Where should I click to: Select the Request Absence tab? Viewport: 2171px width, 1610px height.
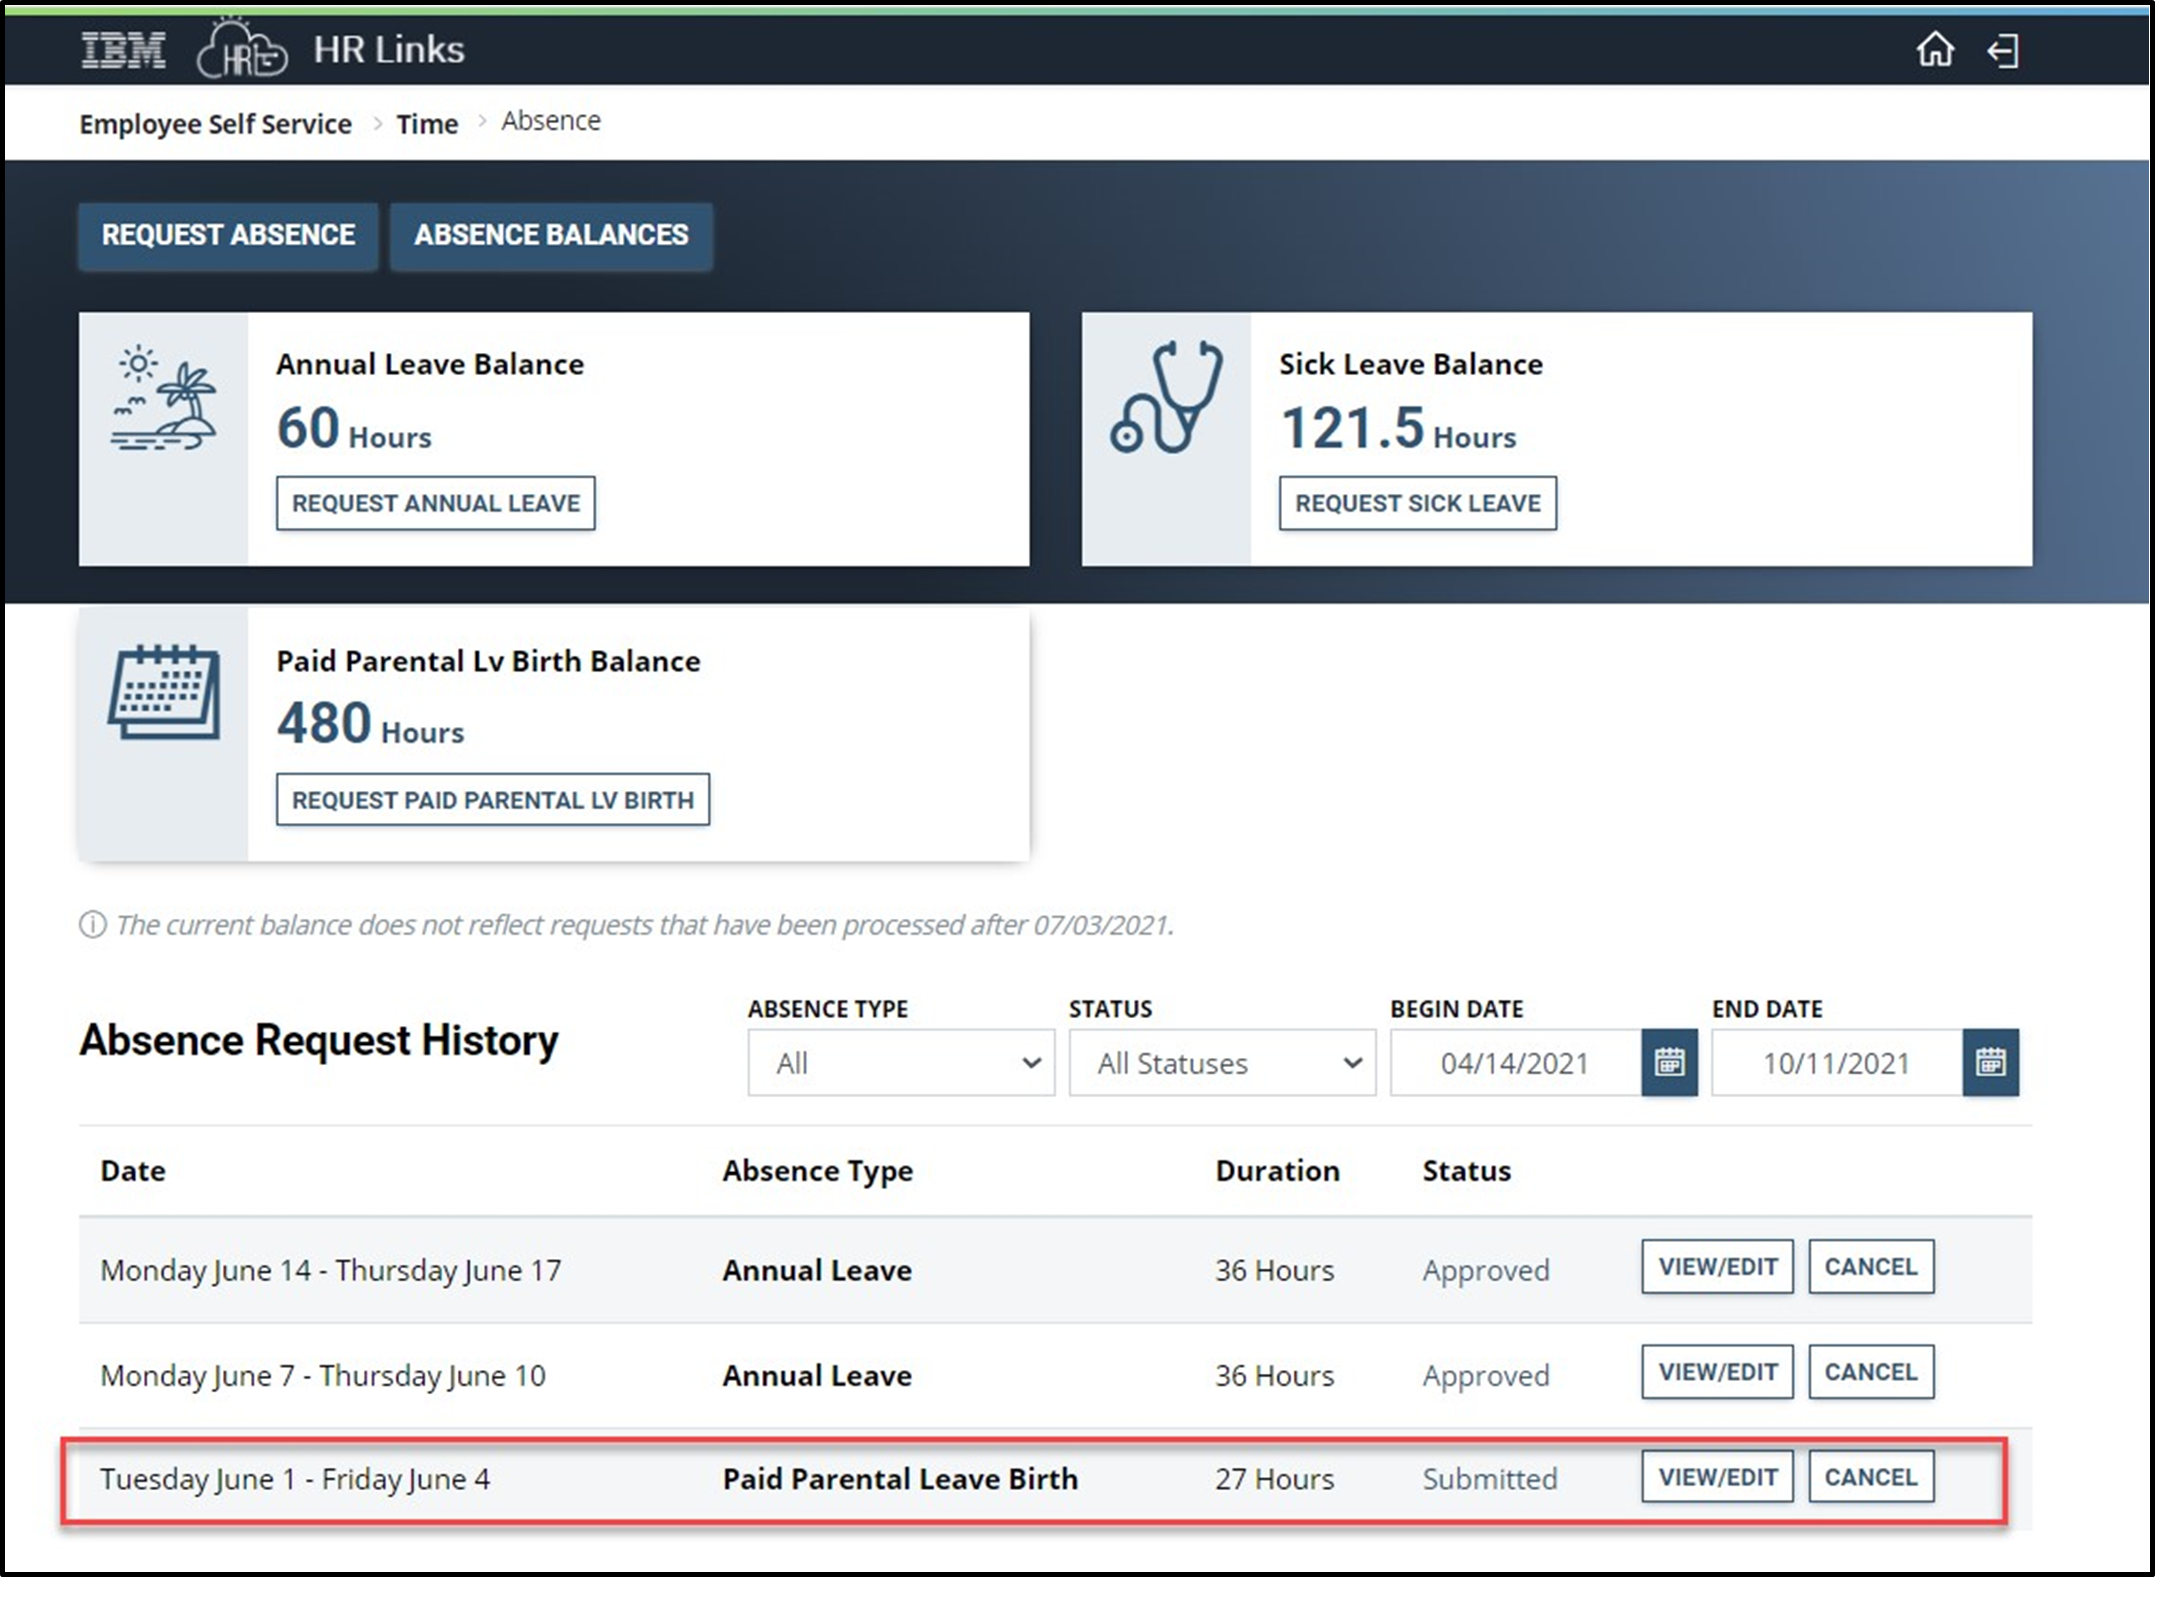click(228, 235)
